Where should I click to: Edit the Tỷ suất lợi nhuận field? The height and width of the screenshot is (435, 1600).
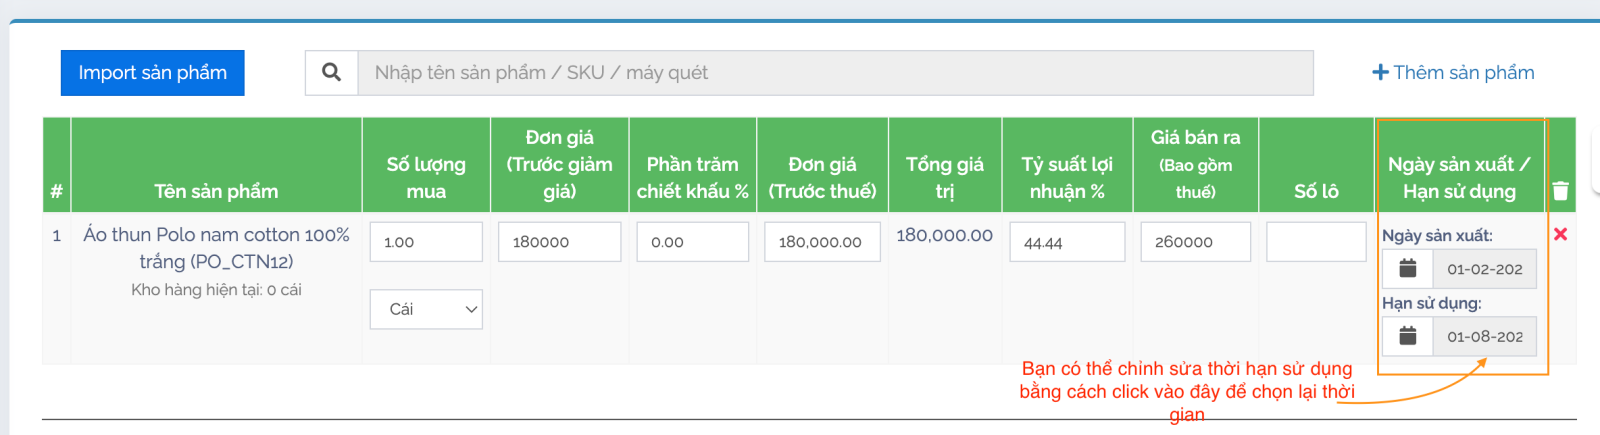point(1067,242)
